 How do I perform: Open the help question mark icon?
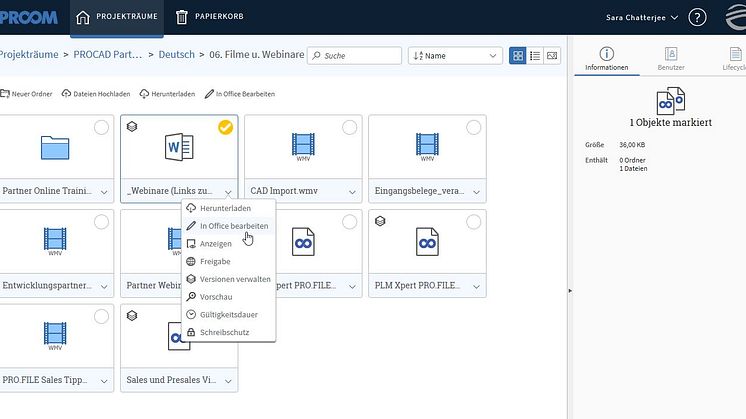tap(697, 18)
